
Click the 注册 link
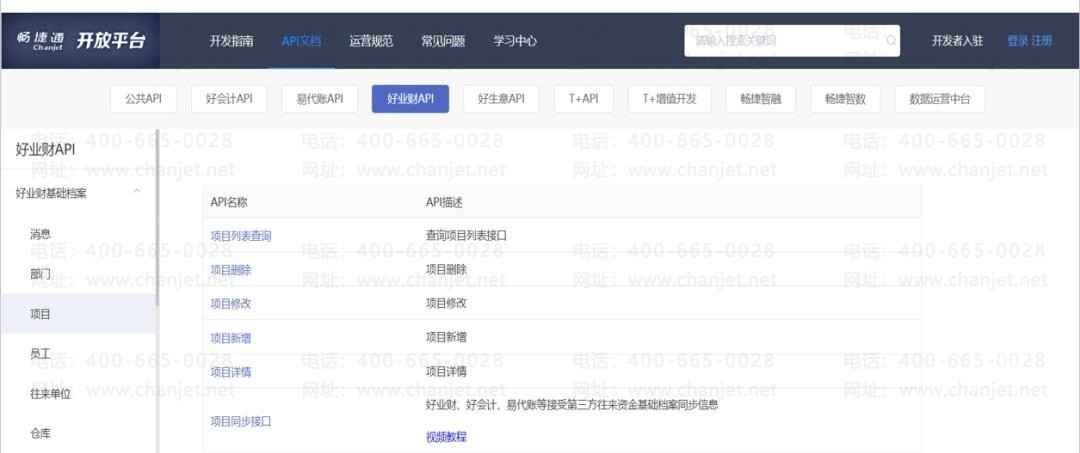[1041, 41]
